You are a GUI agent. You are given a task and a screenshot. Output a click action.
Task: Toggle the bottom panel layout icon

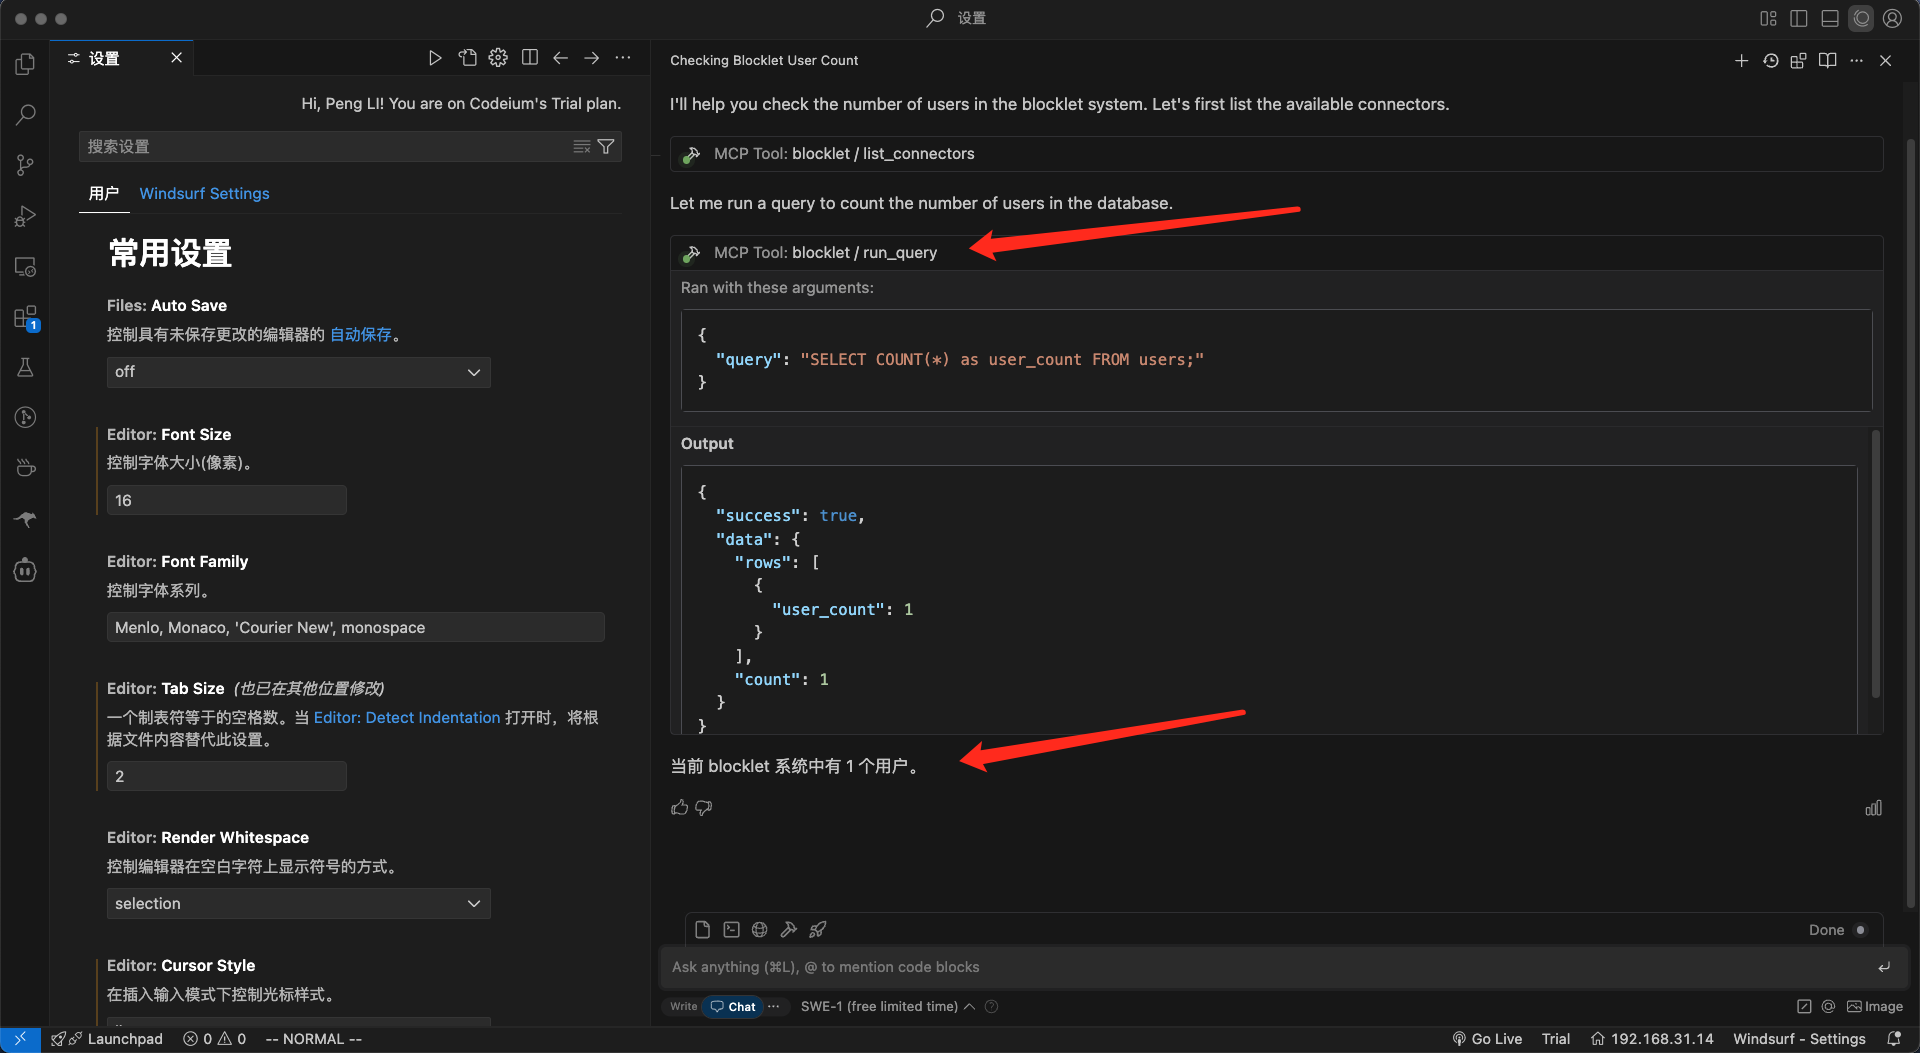[1830, 18]
